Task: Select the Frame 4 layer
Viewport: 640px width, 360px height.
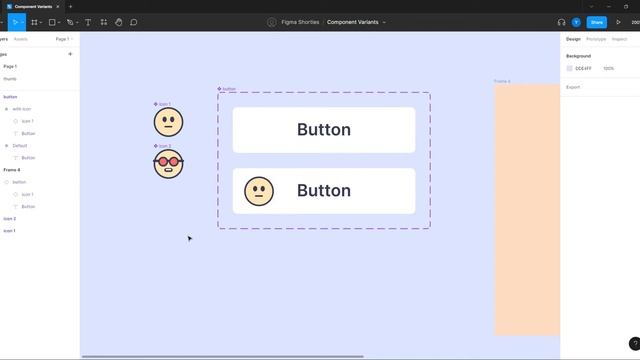Action: coord(12,170)
